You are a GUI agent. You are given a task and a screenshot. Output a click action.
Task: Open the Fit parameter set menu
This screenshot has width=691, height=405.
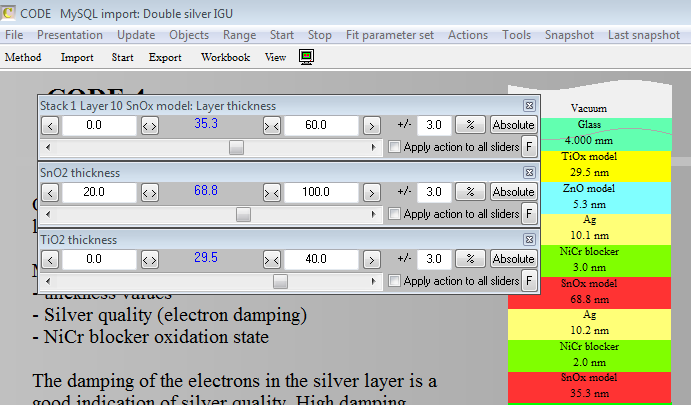click(x=390, y=35)
